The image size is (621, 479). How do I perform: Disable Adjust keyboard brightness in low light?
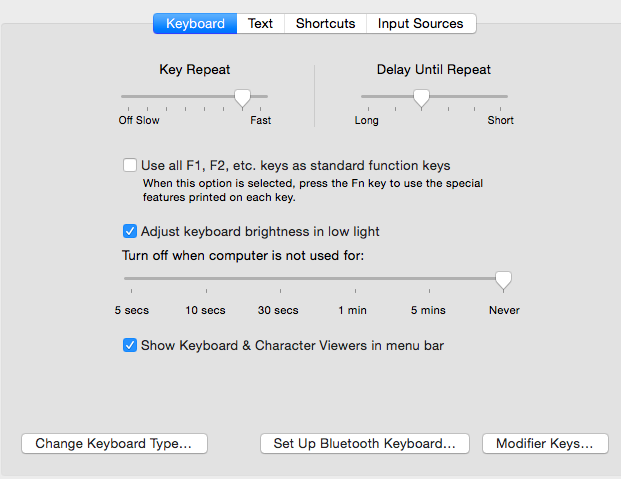[130, 232]
